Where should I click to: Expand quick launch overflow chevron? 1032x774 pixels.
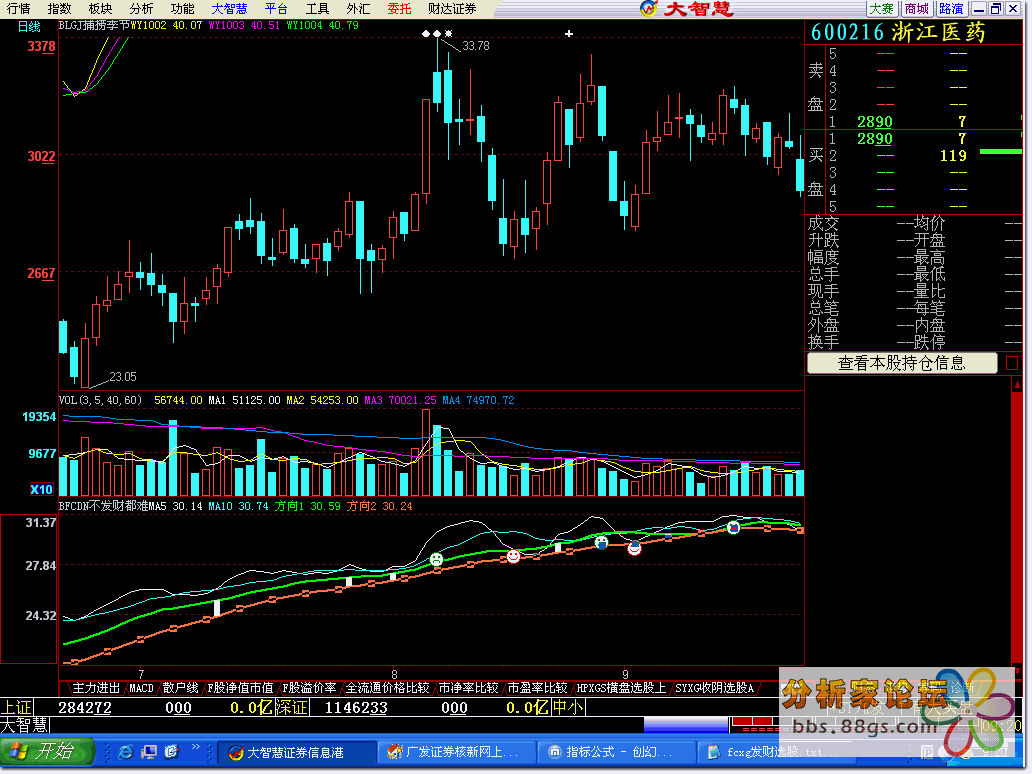coord(195,747)
